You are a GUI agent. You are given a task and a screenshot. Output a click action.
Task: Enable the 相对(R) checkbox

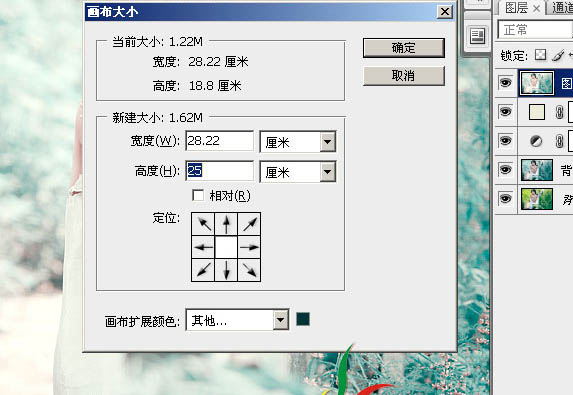point(198,195)
